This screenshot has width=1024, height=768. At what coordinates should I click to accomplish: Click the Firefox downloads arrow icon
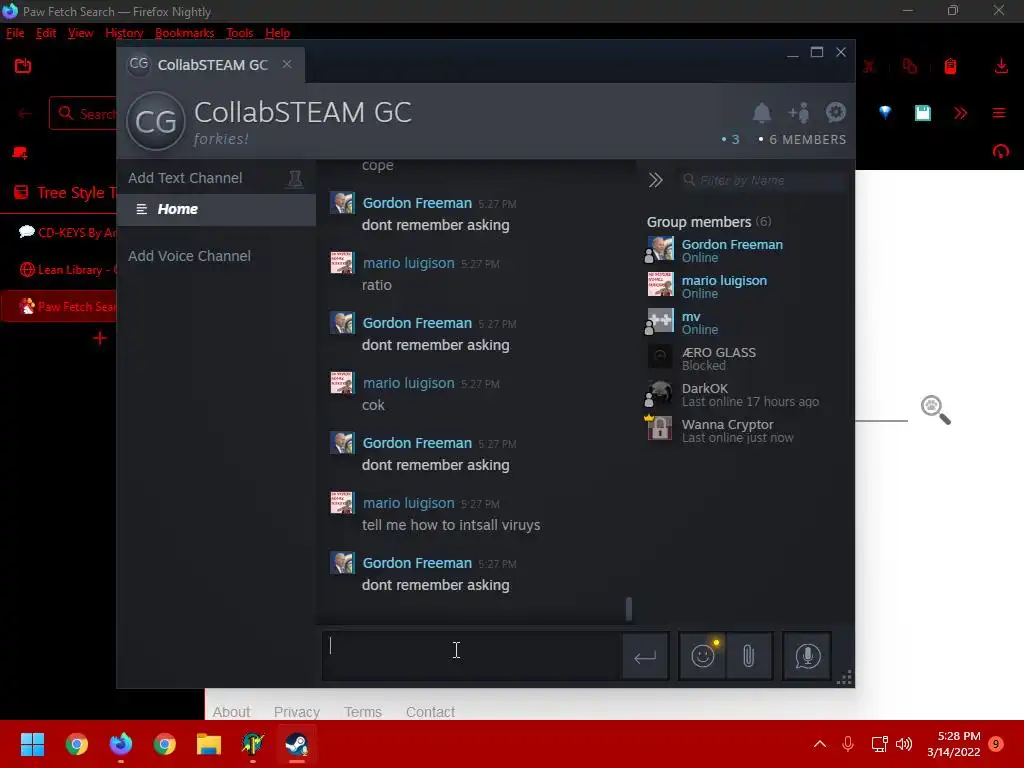coord(1001,65)
